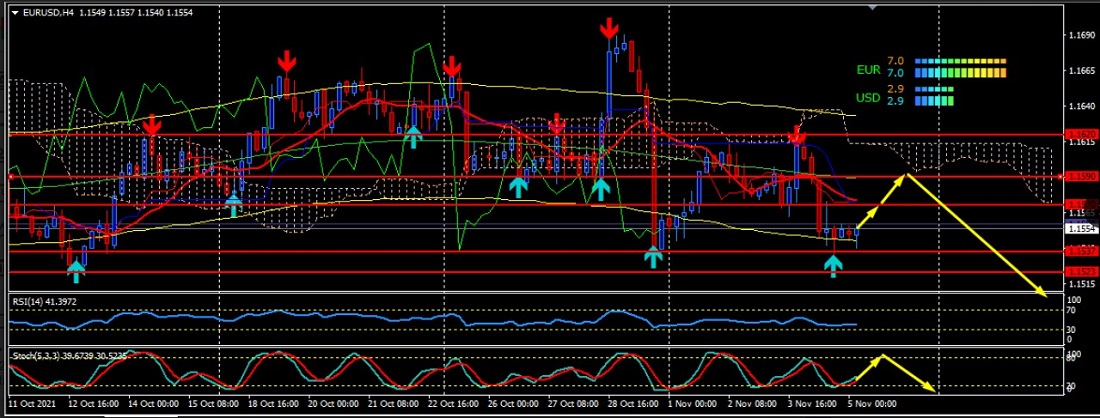Click the 1.1640 price axis label
Screen dimensions: 1100x418
pos(1080,107)
